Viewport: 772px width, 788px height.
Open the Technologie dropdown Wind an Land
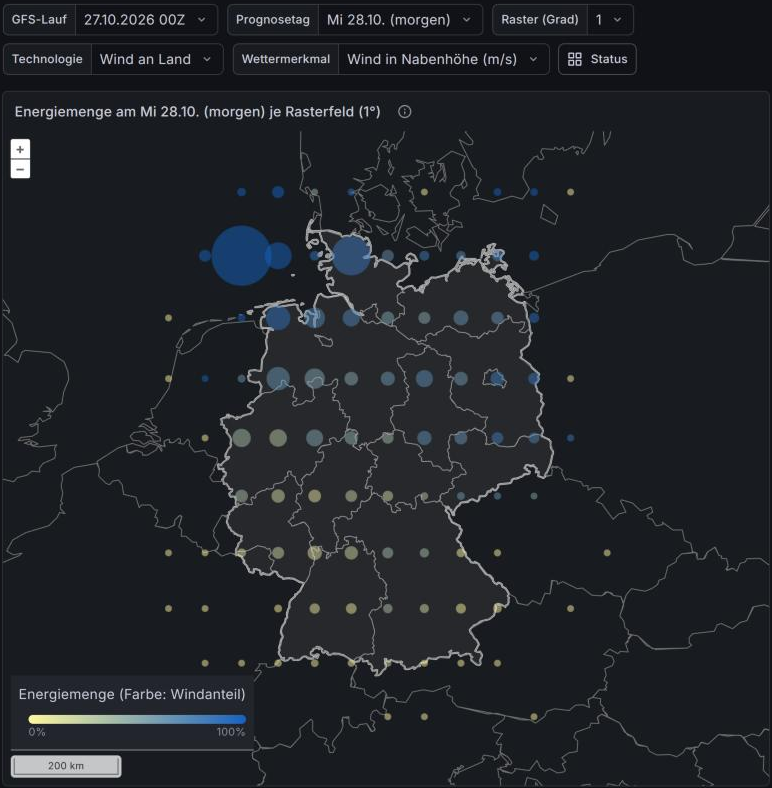coord(157,59)
